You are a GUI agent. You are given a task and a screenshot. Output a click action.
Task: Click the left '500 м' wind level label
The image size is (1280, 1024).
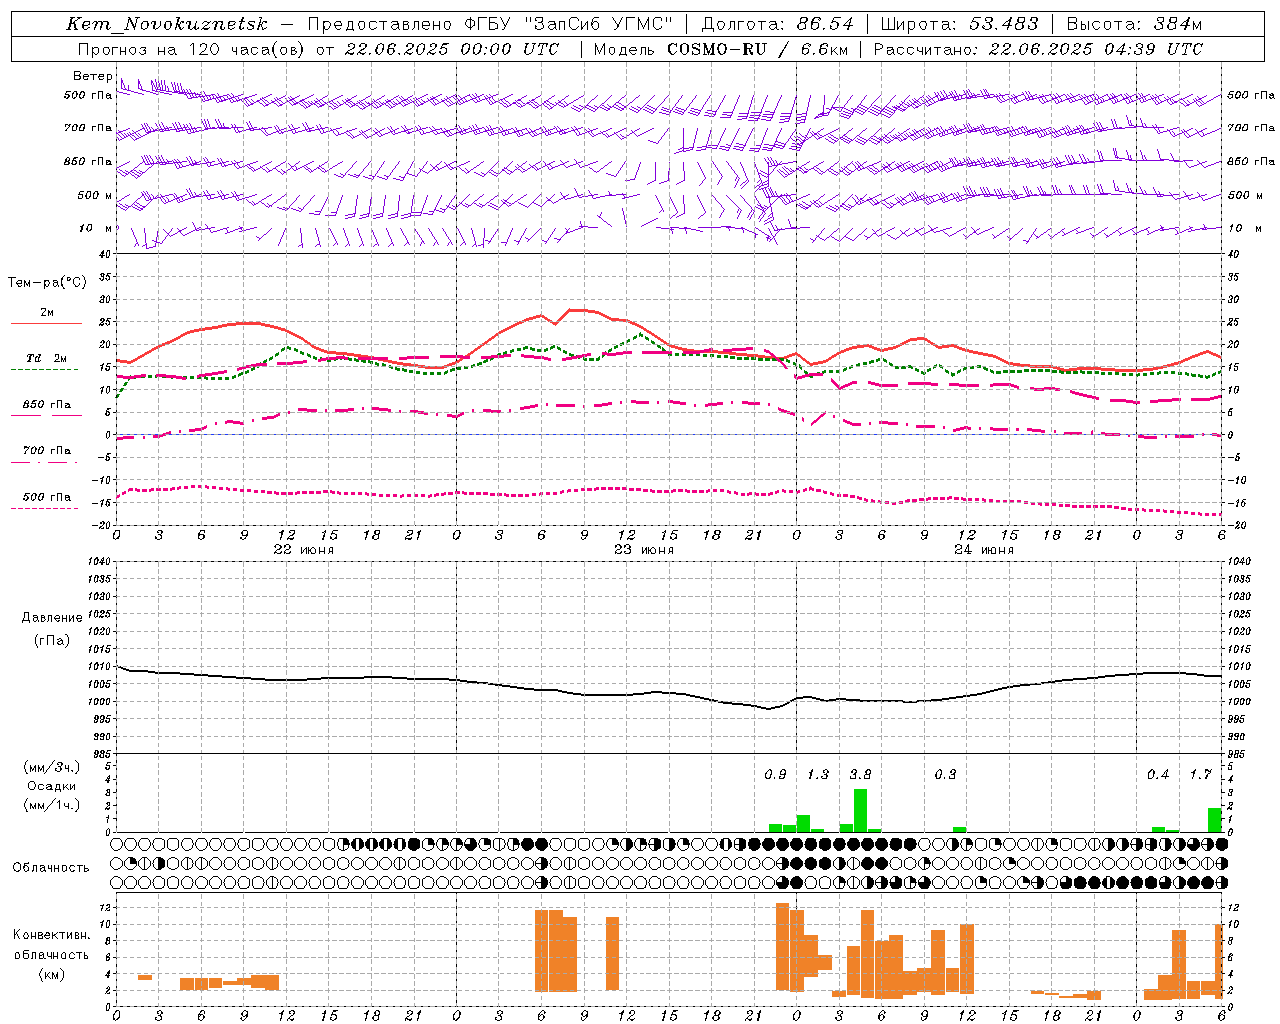point(95,195)
